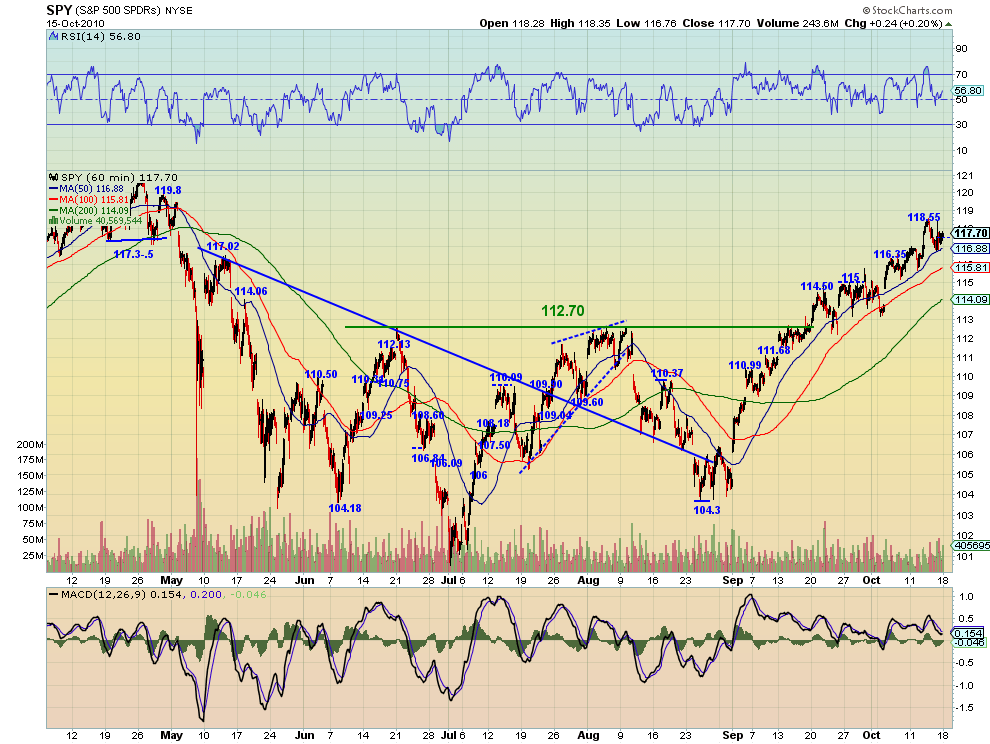Click the 114.50 price annotation

(x=817, y=286)
